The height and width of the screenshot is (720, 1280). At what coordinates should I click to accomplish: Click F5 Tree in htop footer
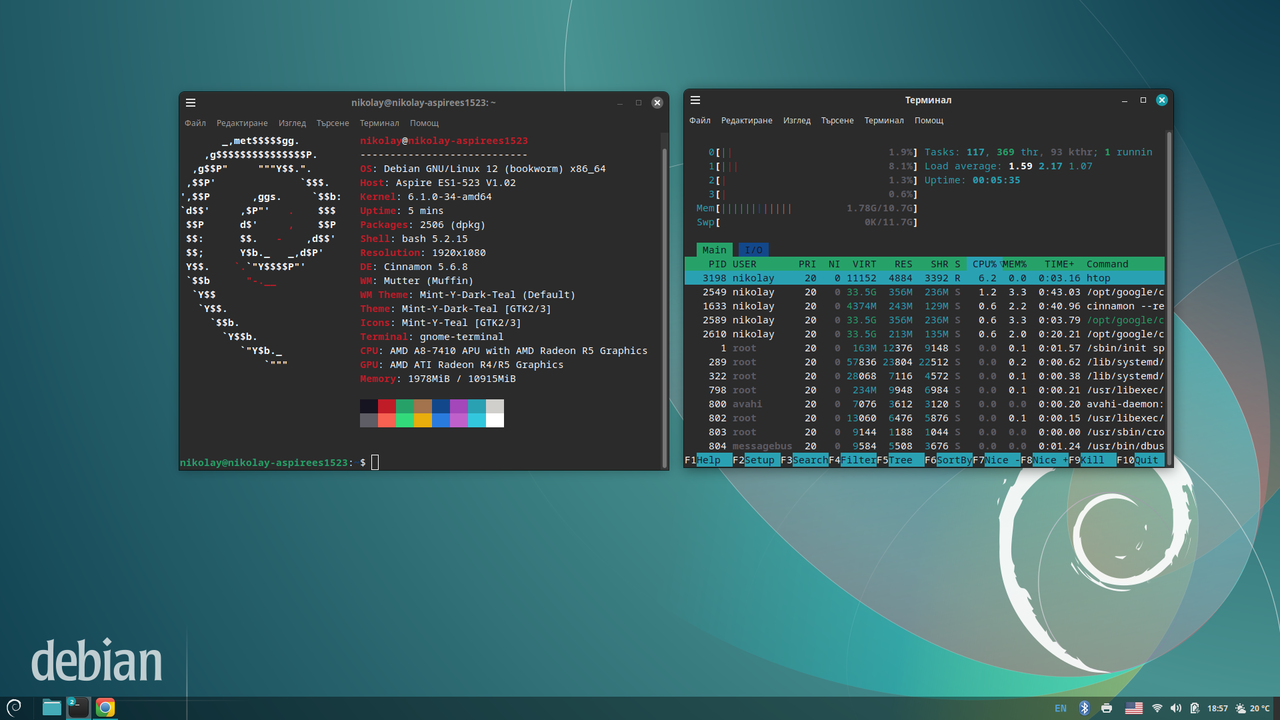coord(900,460)
